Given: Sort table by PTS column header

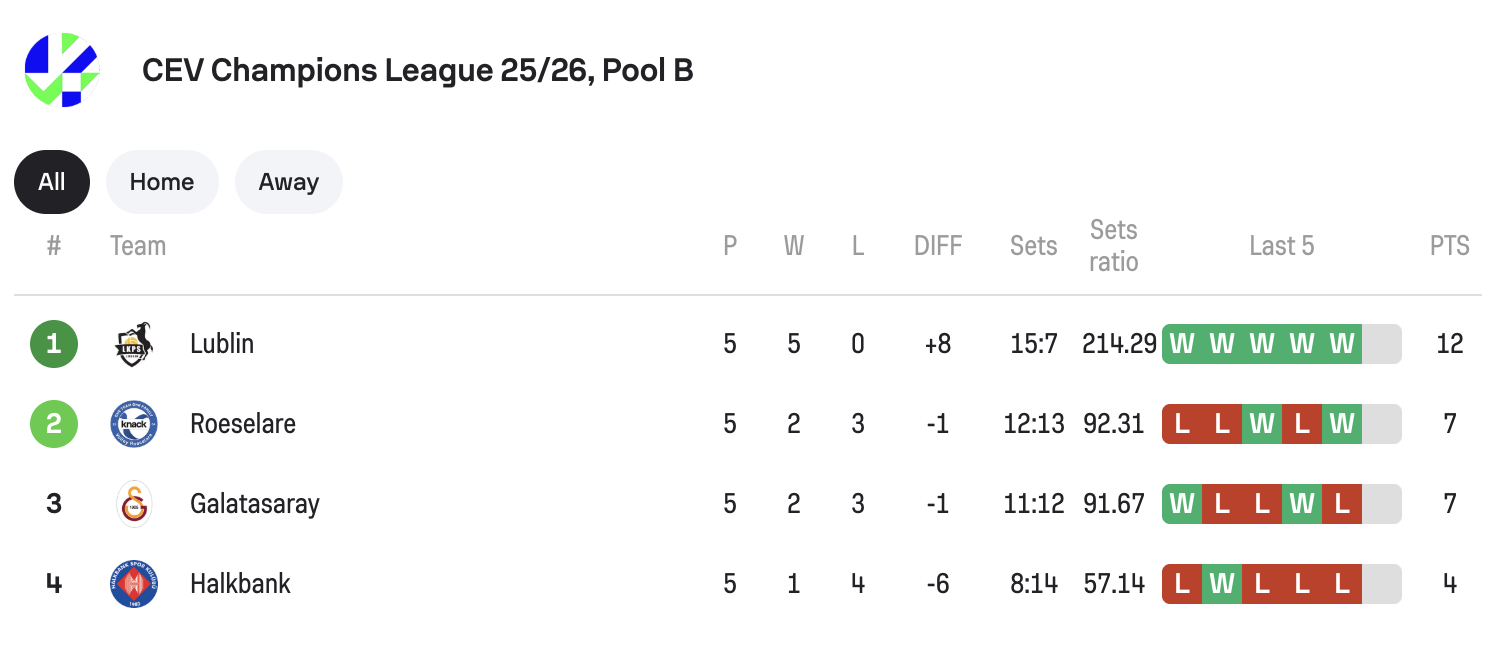Looking at the screenshot, I should click(x=1450, y=246).
